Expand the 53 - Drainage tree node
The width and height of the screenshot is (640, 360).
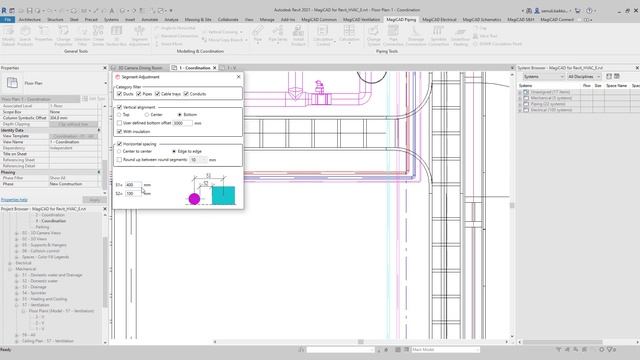coord(17,287)
